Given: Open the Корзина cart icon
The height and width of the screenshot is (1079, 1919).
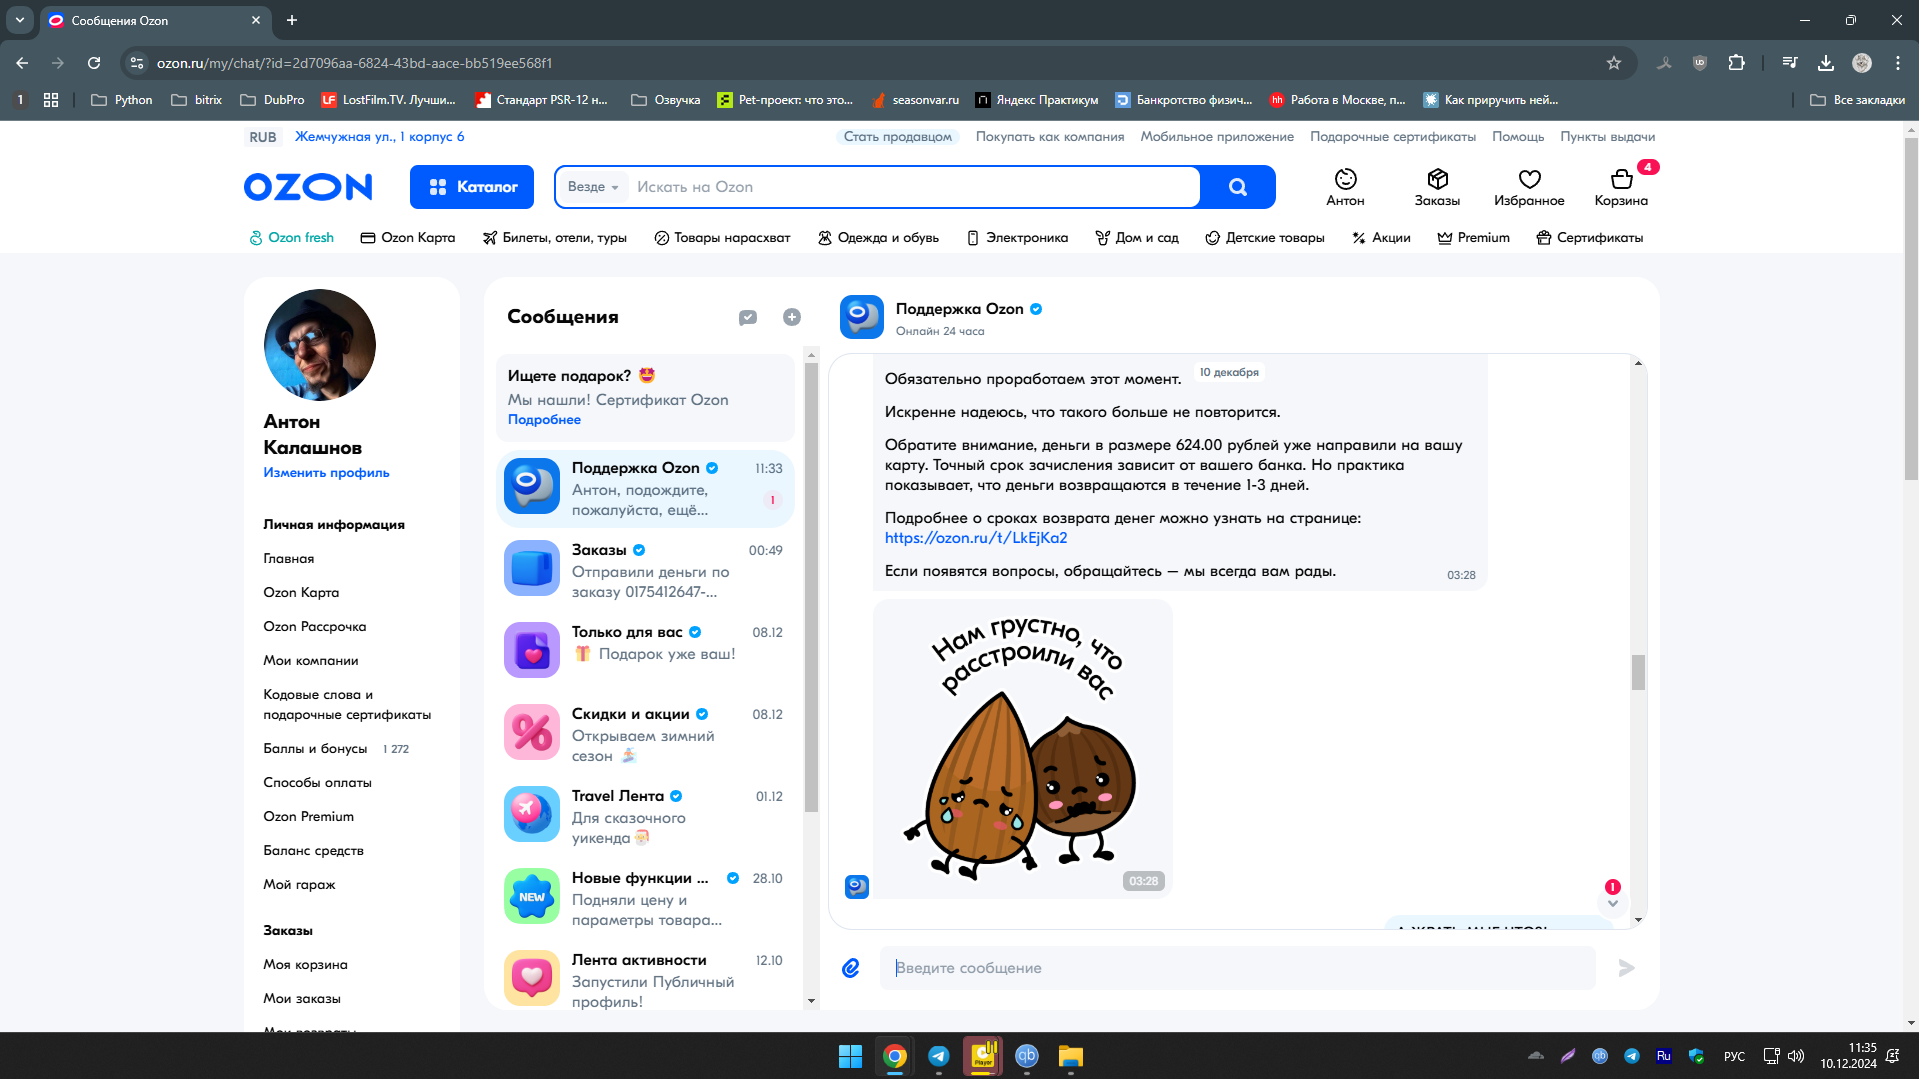Looking at the screenshot, I should 1621,187.
